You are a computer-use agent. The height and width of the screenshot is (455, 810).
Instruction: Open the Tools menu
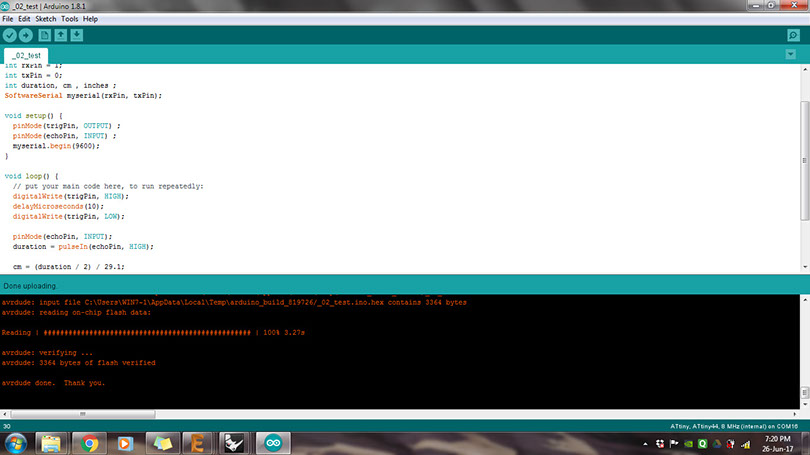click(x=69, y=19)
